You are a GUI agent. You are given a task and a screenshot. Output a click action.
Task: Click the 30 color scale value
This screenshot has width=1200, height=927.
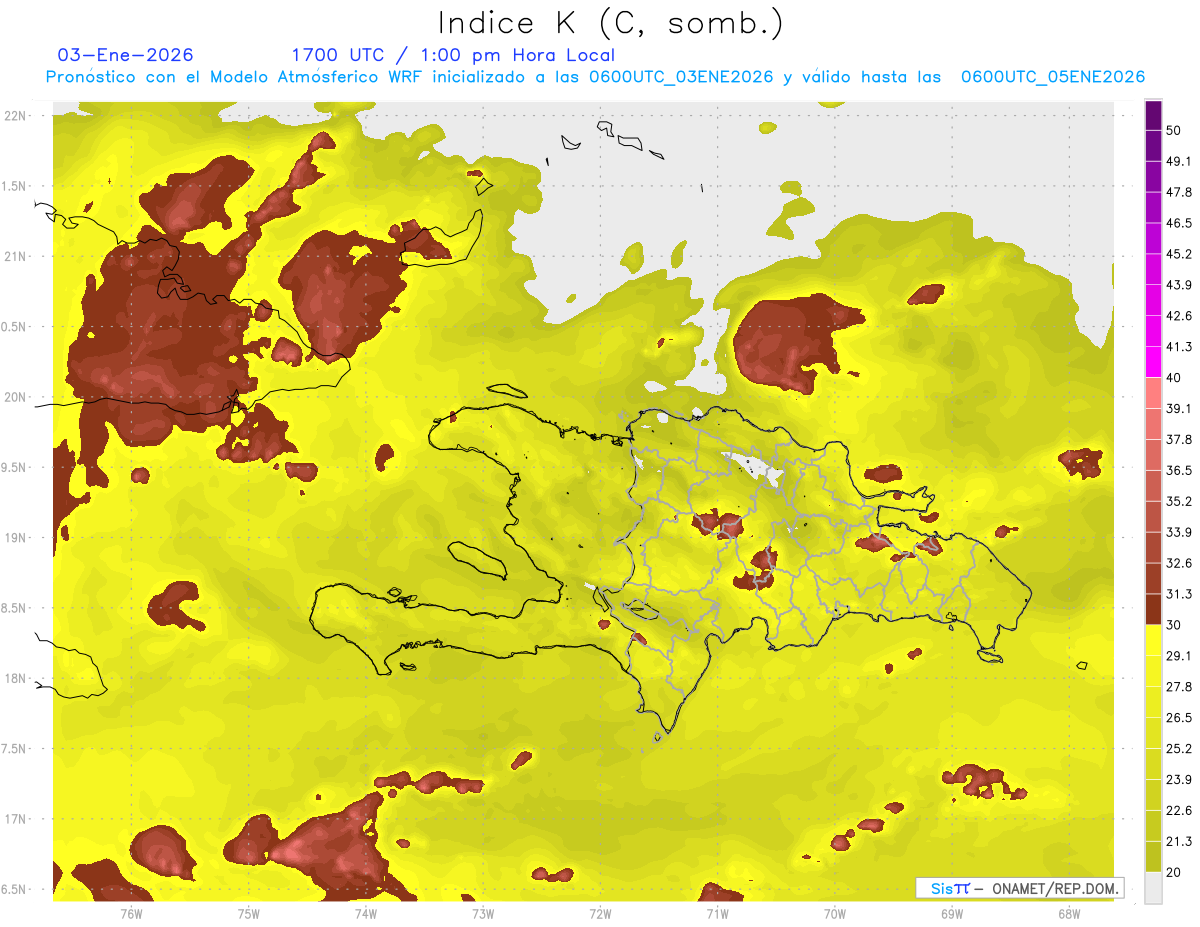[x=1174, y=625]
